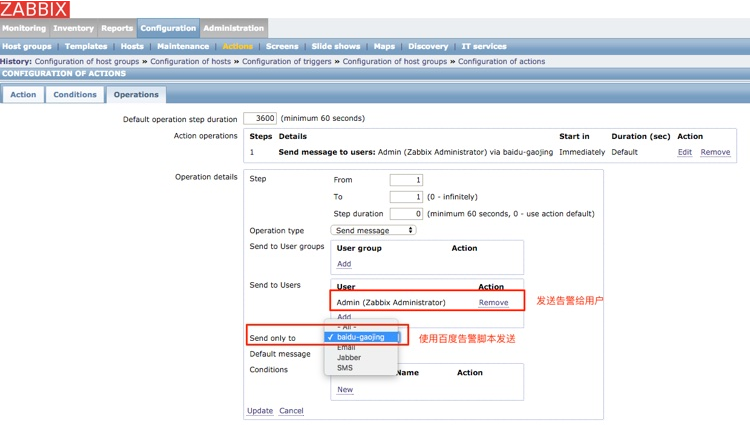Image resolution: width=750 pixels, height=444 pixels.
Task: Go to Maintenance submenu
Action: point(183,46)
